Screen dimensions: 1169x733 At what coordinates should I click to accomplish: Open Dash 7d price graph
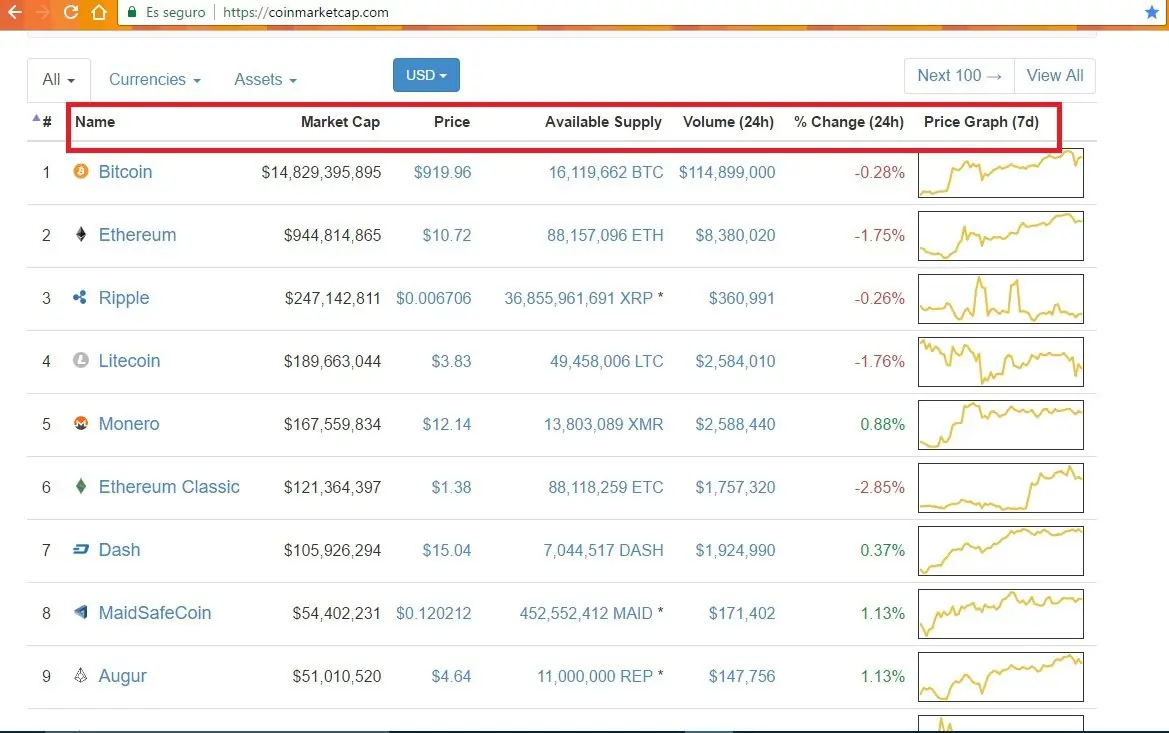(x=1001, y=551)
